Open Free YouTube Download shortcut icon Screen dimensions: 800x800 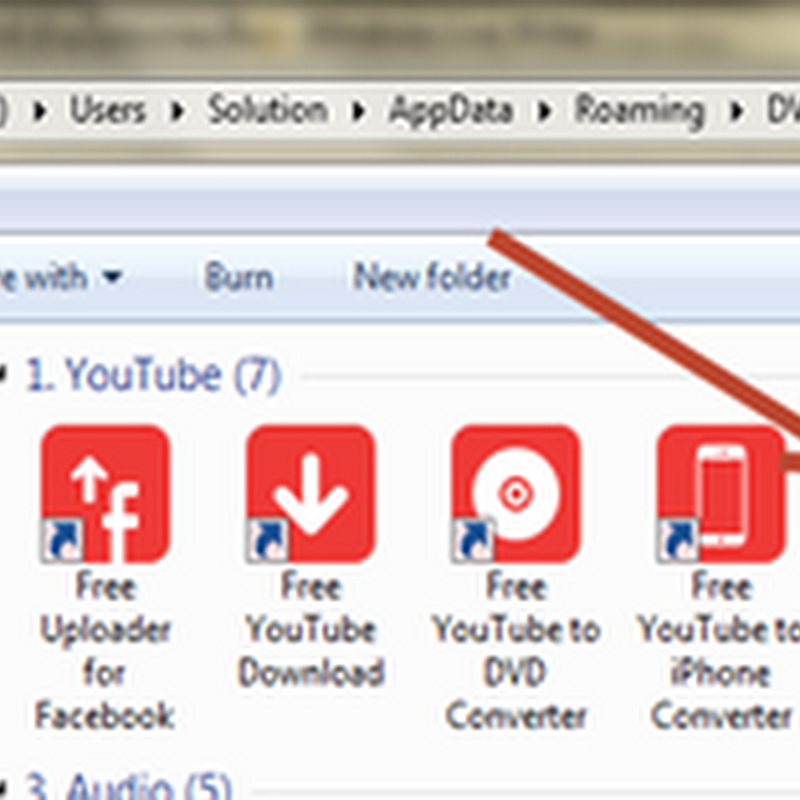[311, 494]
